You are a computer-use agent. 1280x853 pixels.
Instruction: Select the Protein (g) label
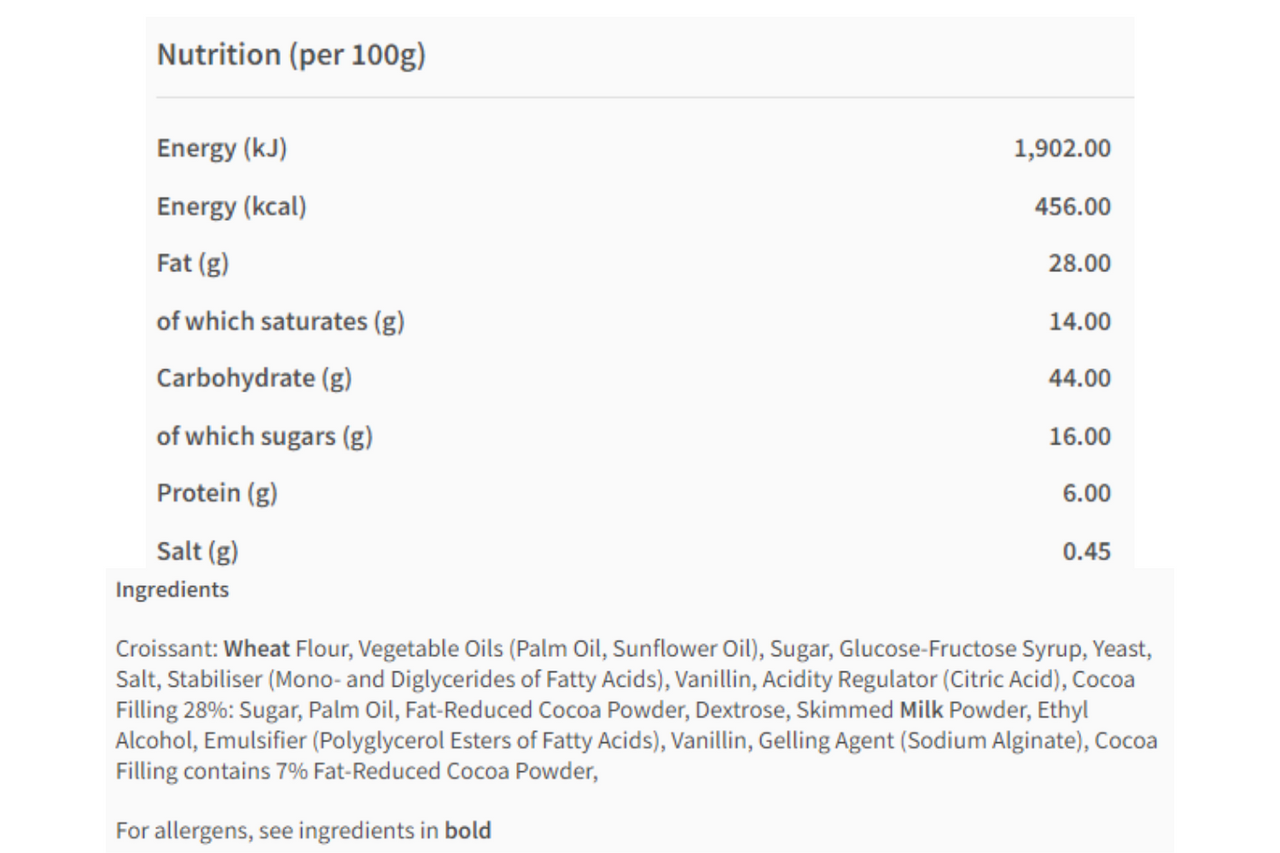[x=217, y=494]
